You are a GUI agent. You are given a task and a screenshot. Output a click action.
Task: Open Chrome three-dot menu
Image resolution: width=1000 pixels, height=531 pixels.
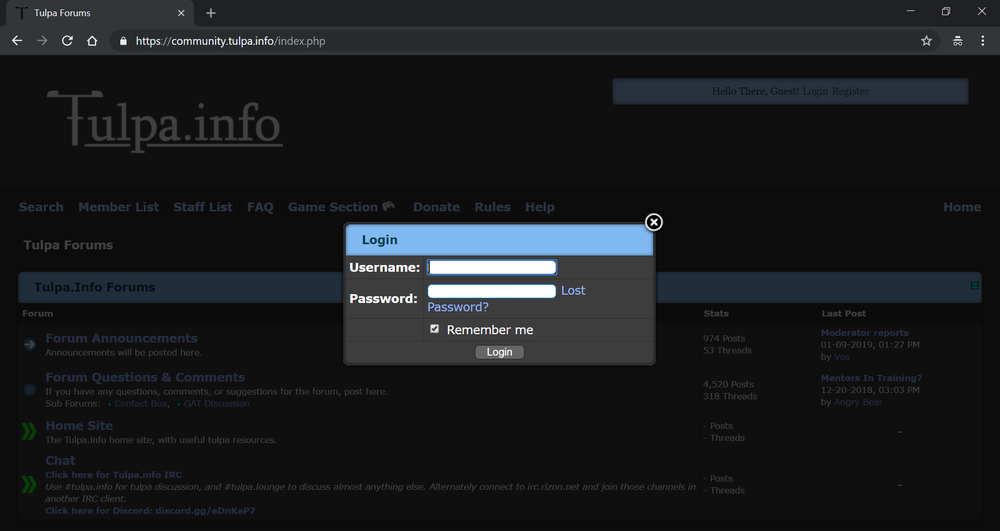pos(982,41)
